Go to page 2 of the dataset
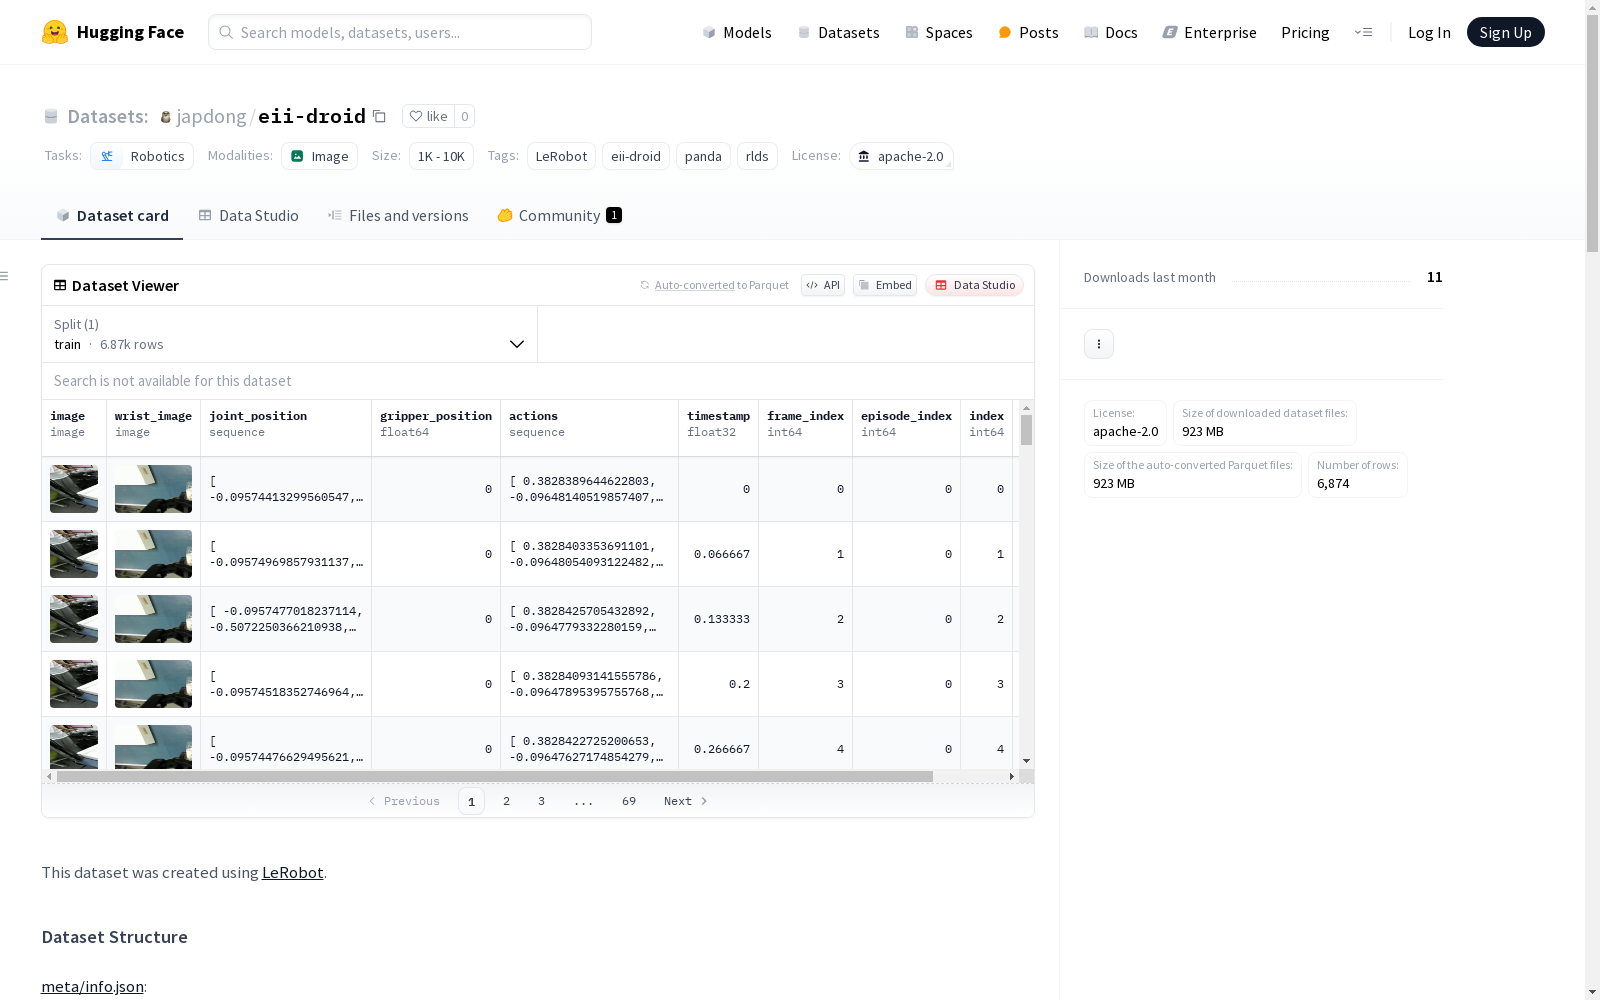Screen dimensions: 1600x1000 (507, 801)
